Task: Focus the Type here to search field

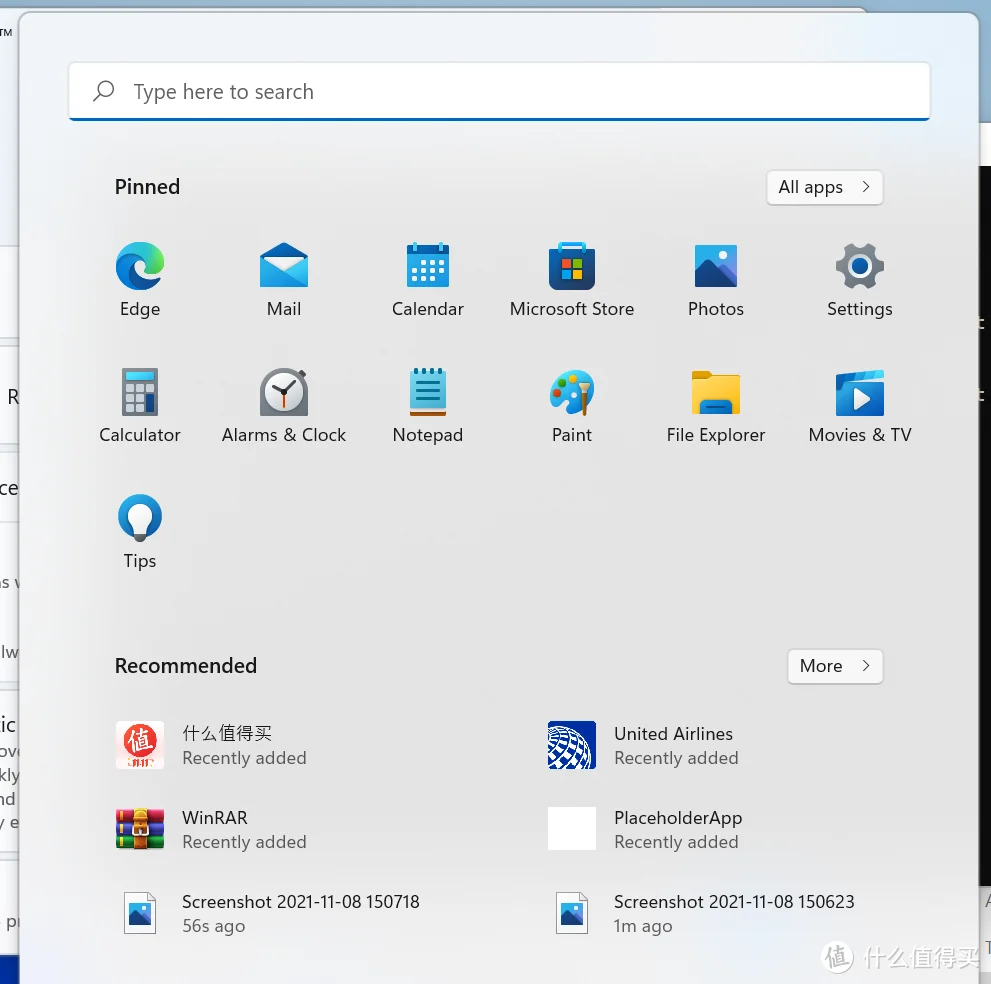Action: tap(499, 92)
